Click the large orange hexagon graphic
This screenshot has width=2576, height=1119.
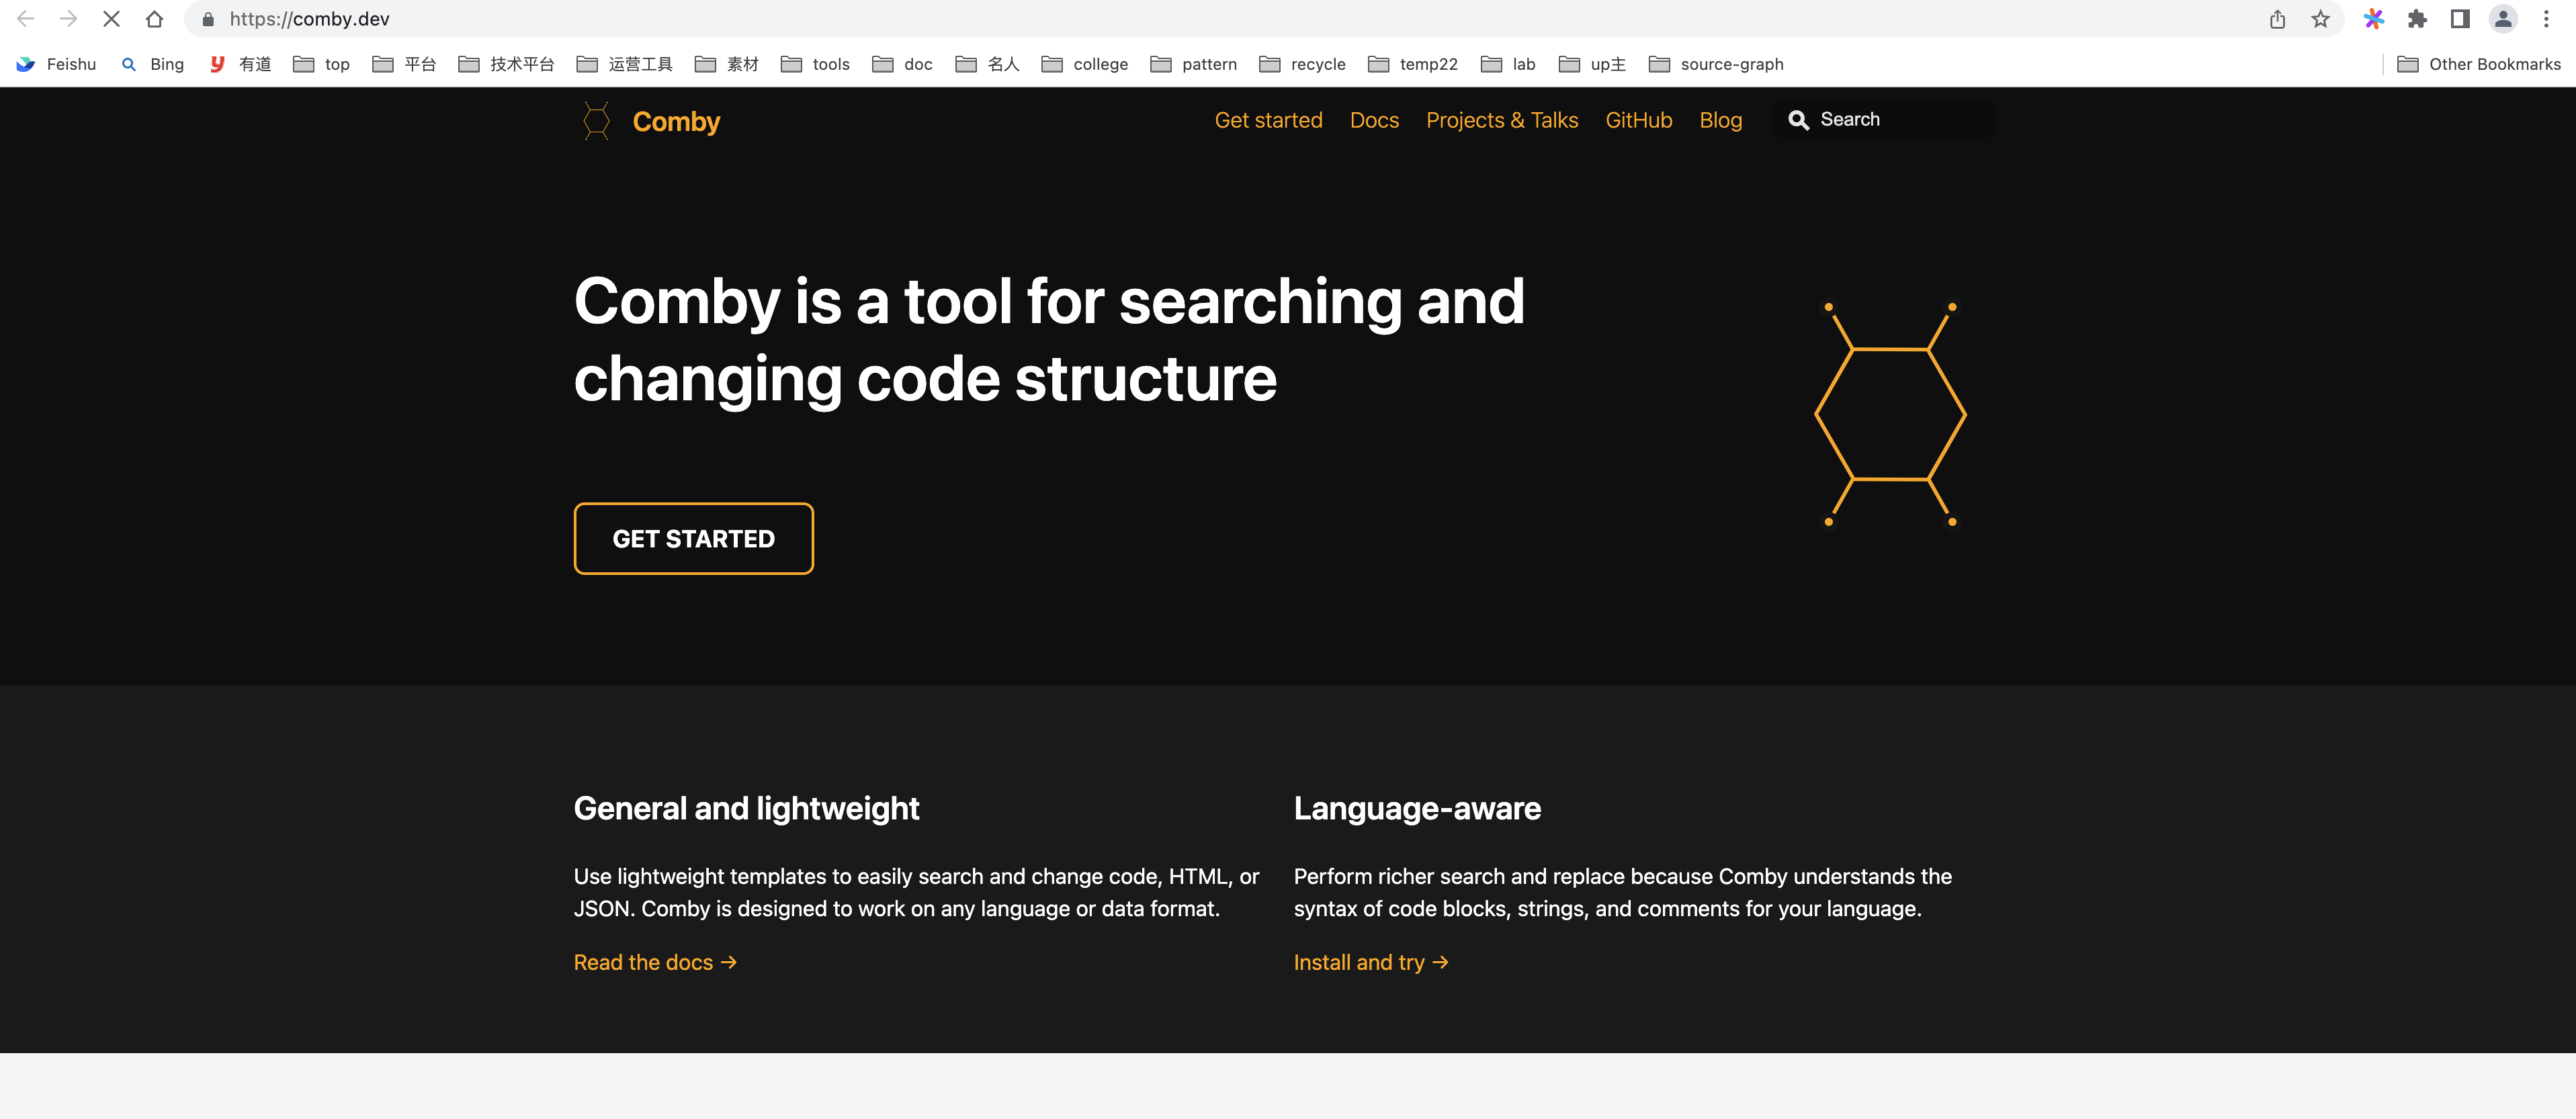point(1890,414)
